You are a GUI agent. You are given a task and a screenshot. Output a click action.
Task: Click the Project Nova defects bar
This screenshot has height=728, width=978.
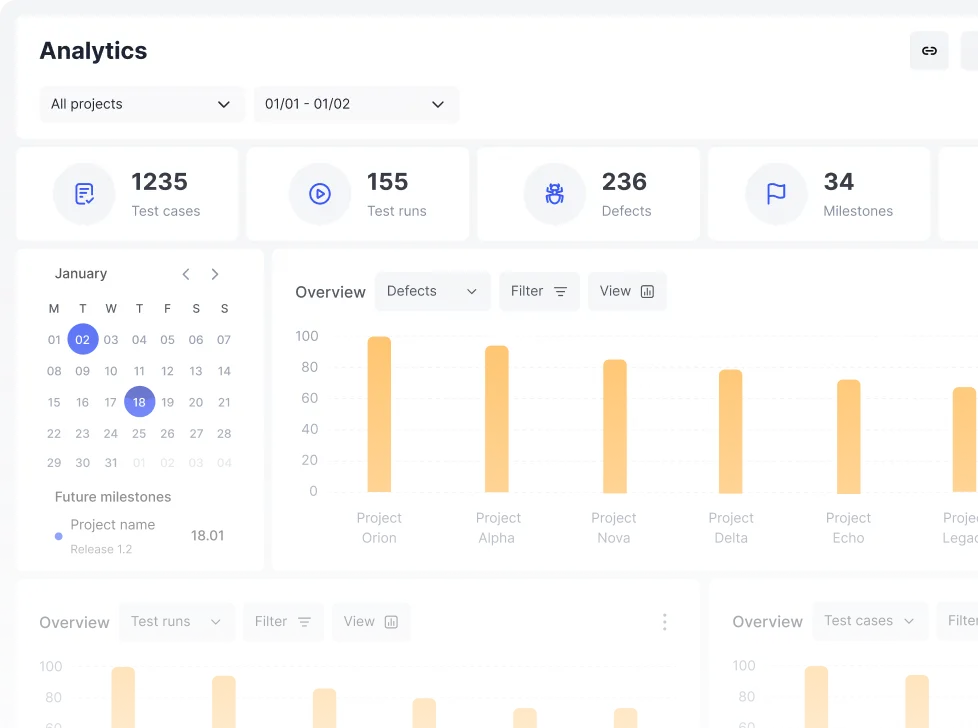click(x=614, y=426)
